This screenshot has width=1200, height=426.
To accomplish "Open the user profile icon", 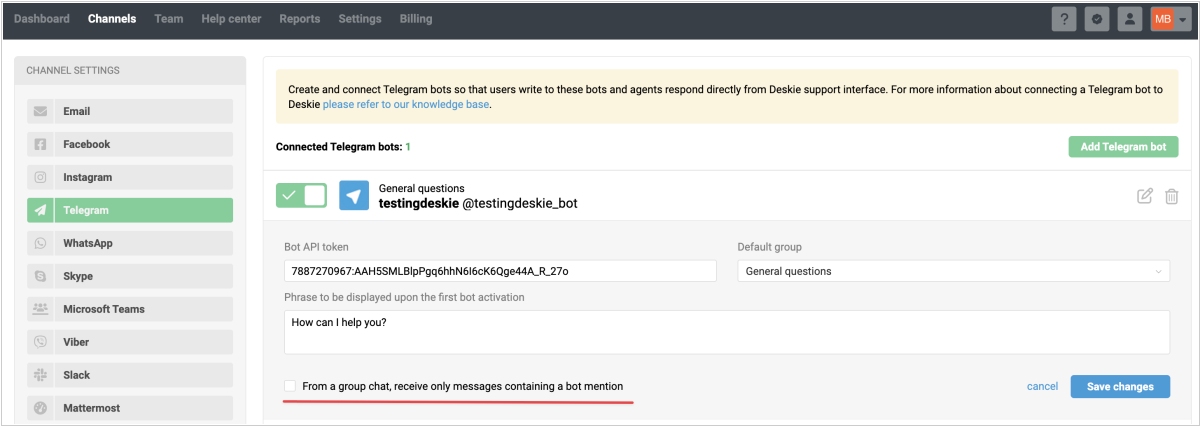I will click(x=1130, y=19).
